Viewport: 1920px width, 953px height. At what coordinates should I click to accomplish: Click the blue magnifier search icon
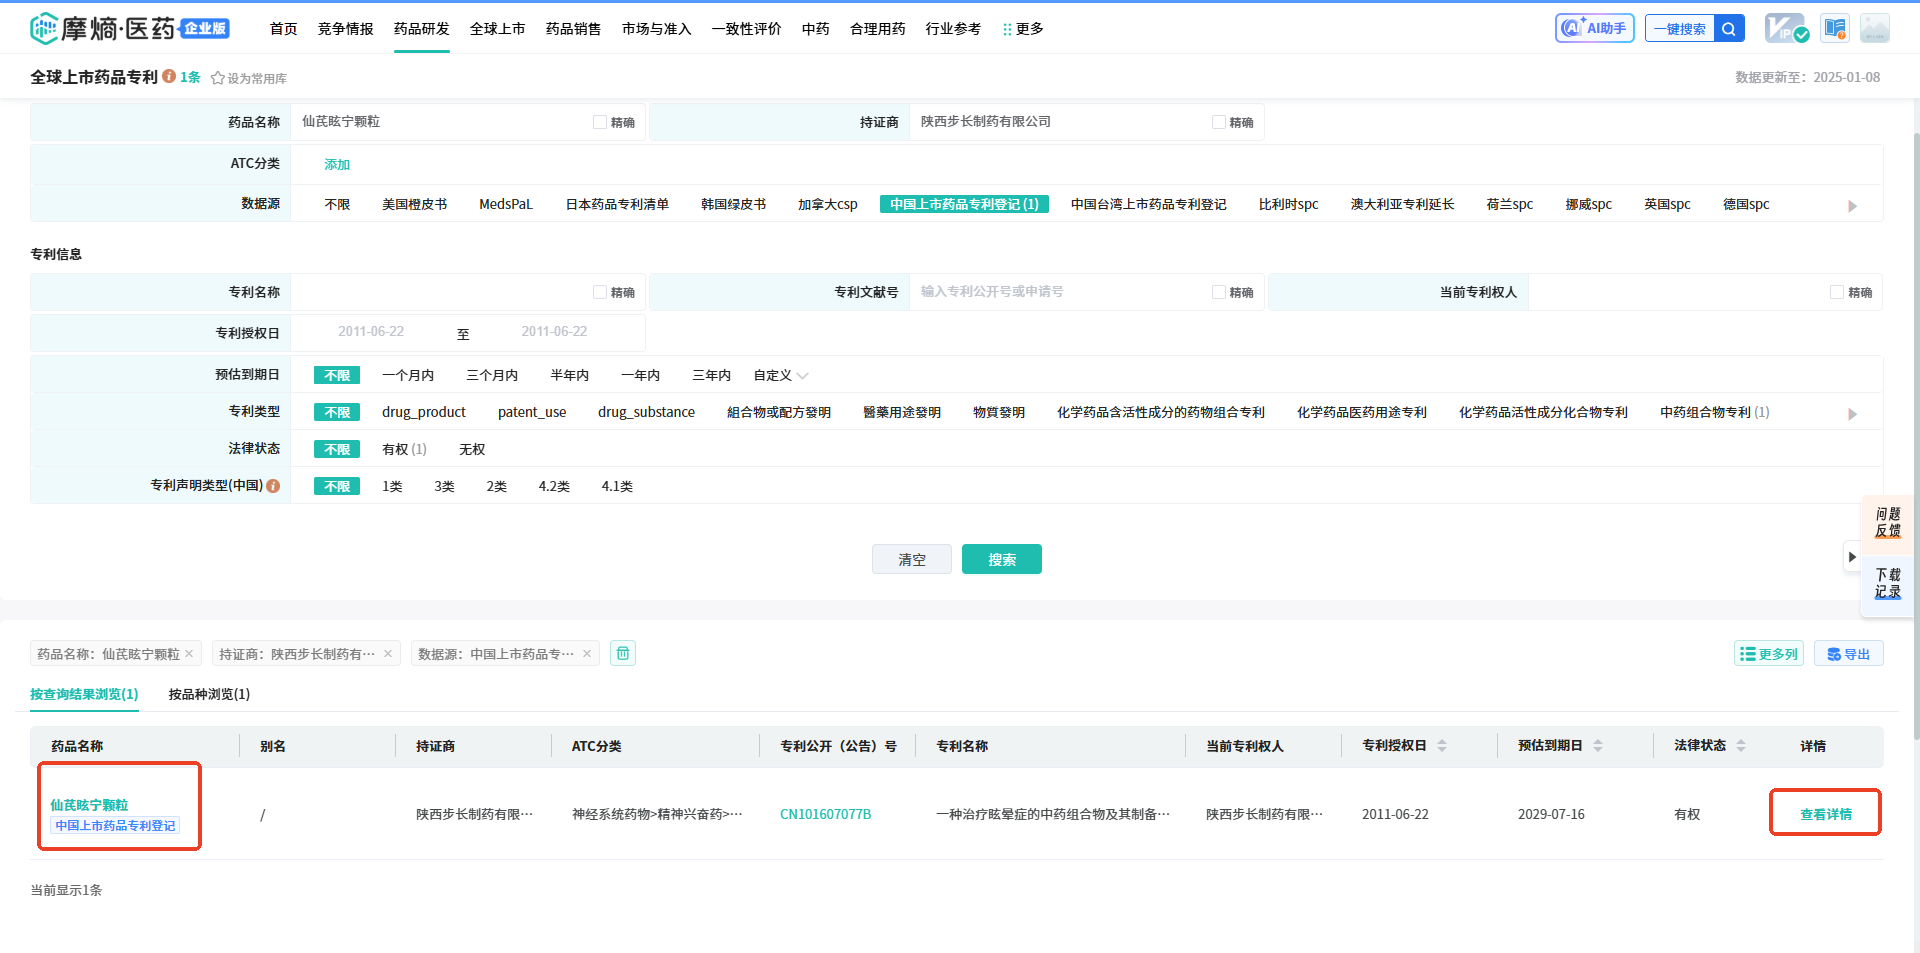click(1729, 28)
